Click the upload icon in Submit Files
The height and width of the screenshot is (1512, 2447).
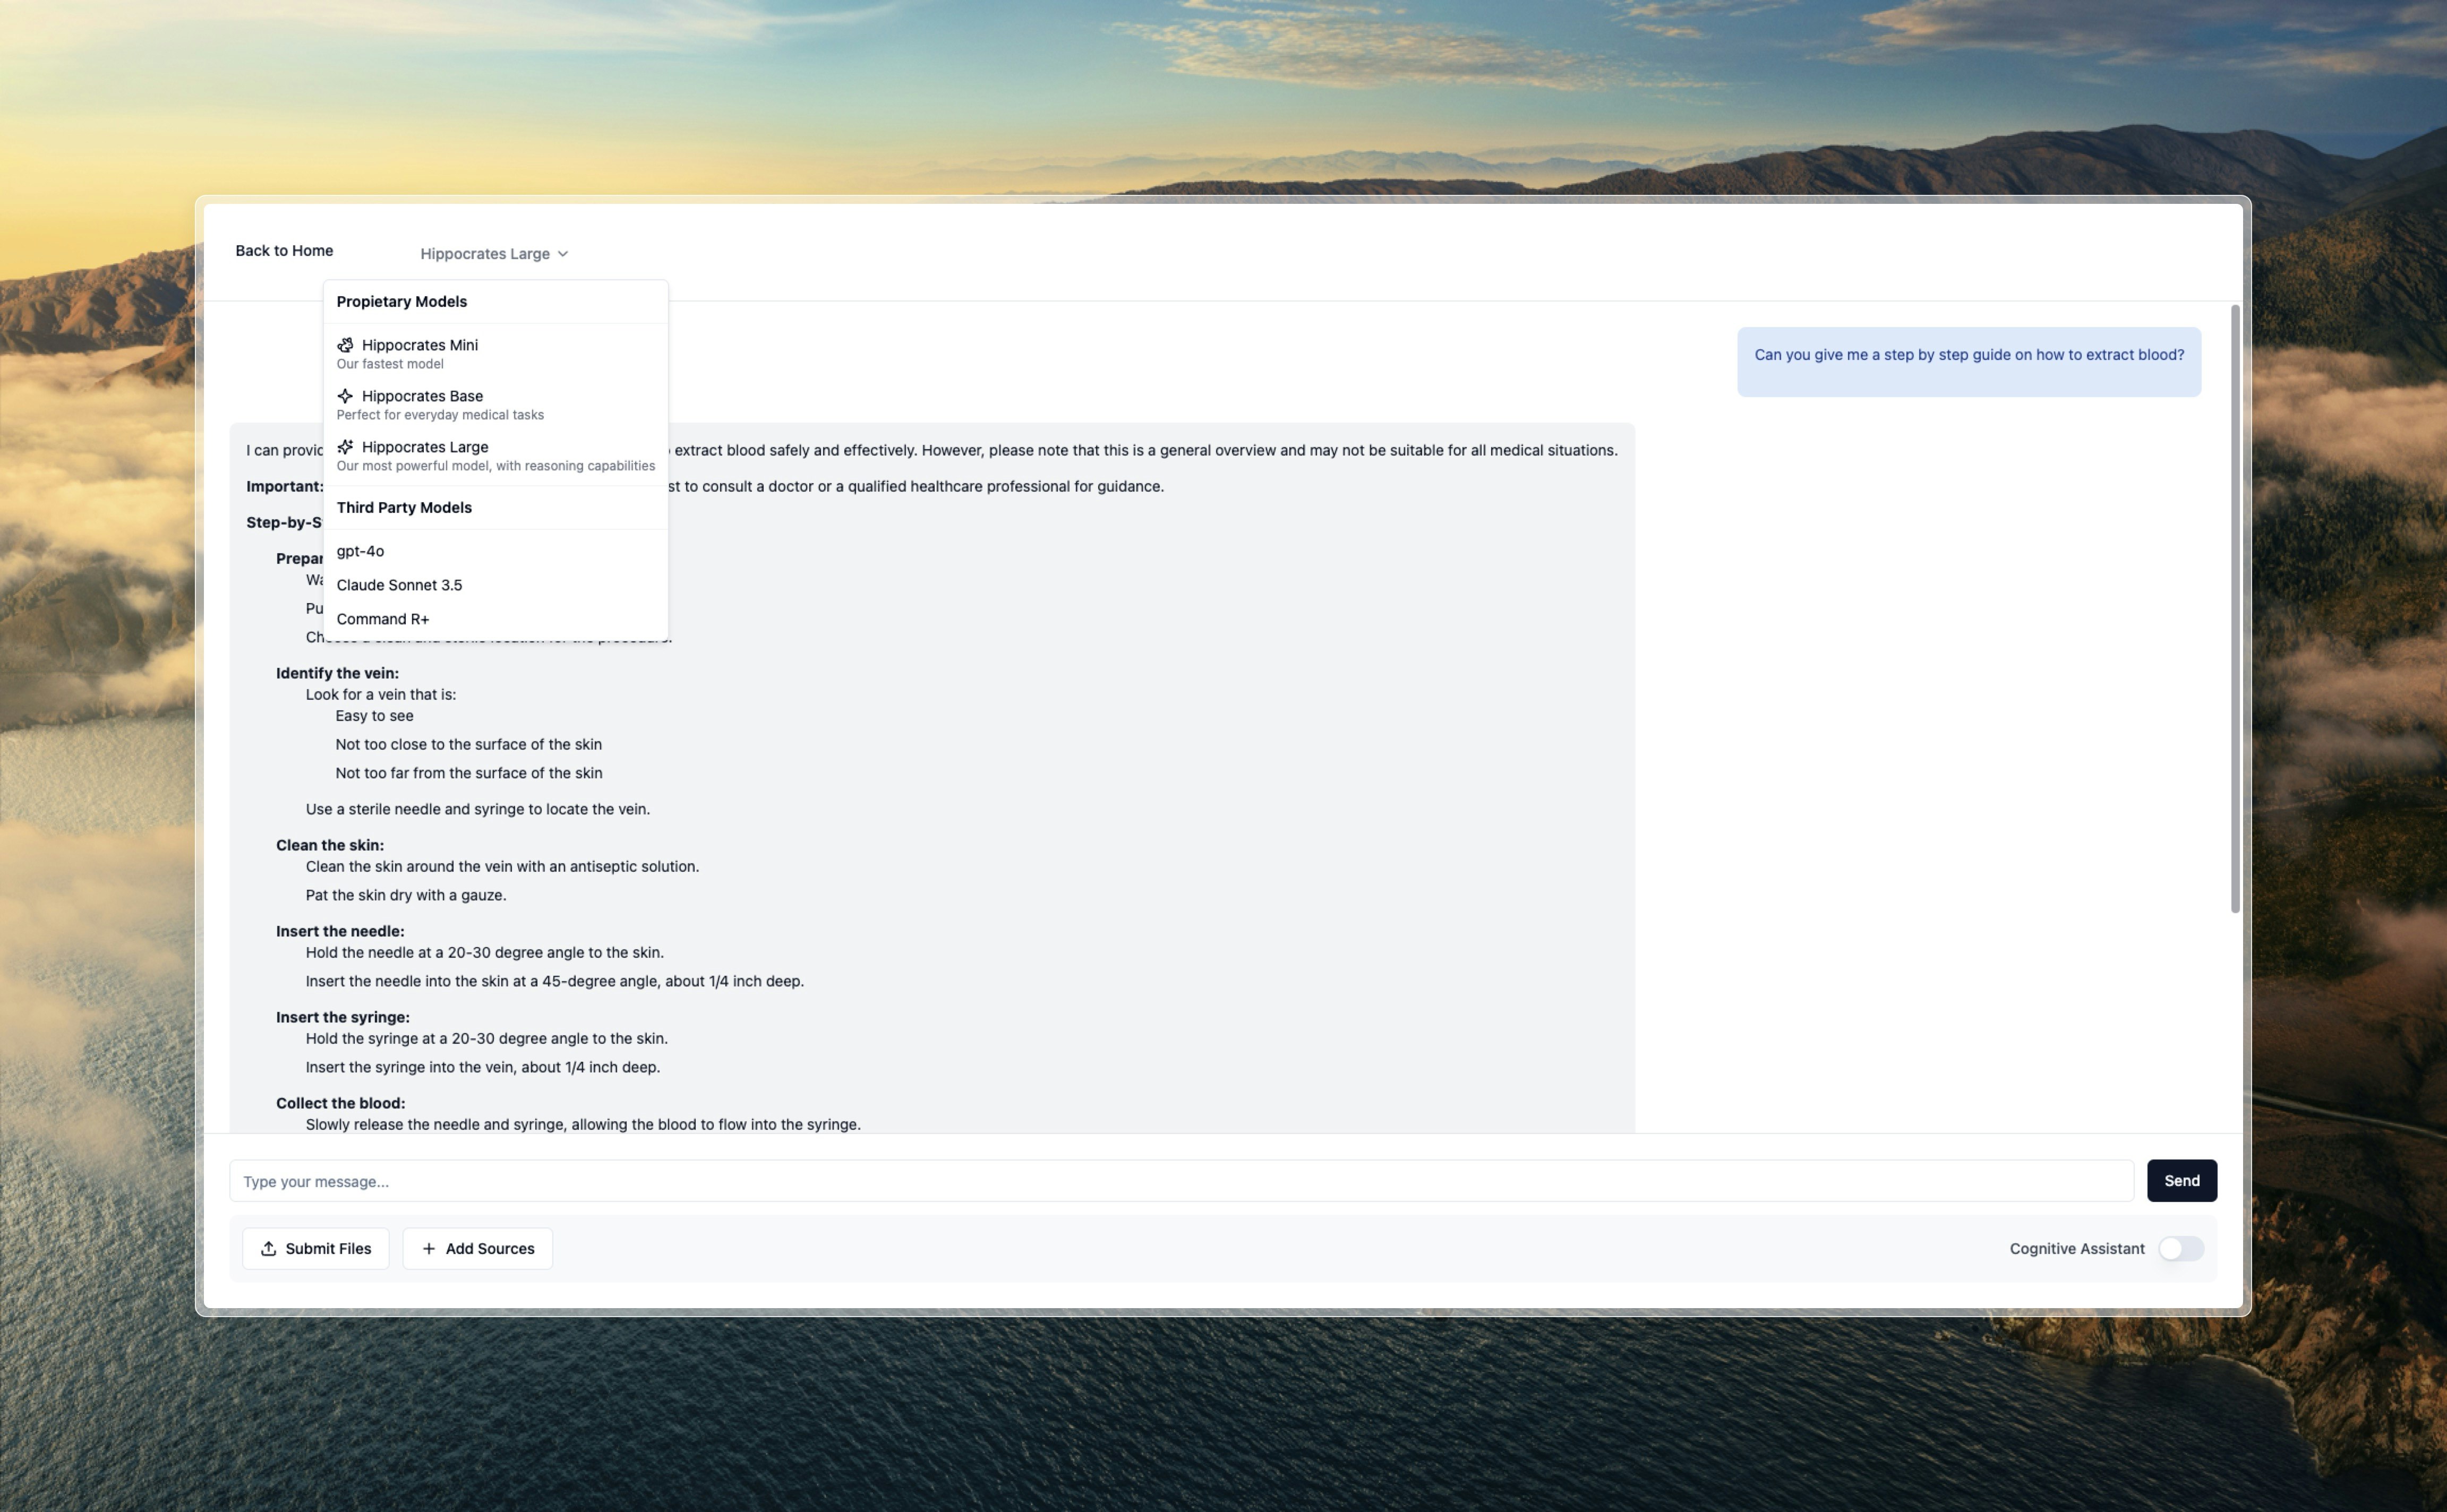click(x=268, y=1248)
